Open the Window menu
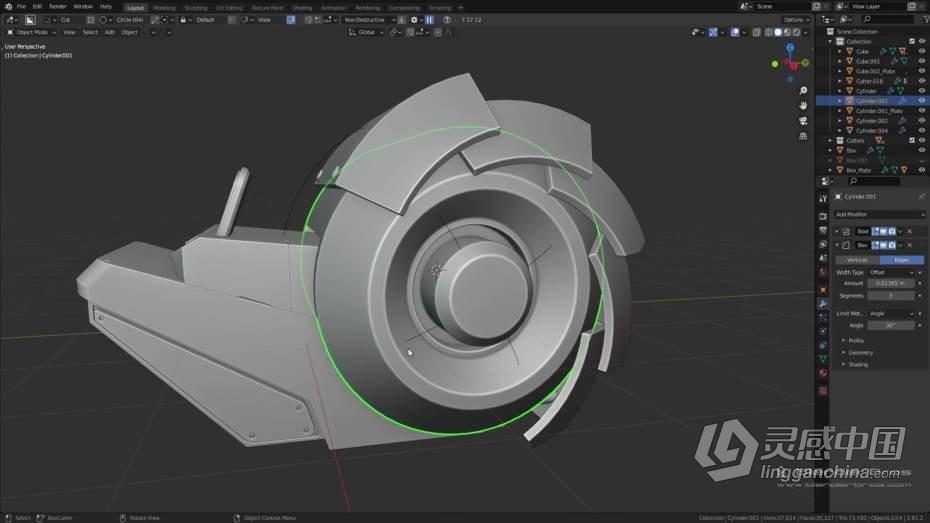Screen dimensions: 930x523 click(x=83, y=7)
